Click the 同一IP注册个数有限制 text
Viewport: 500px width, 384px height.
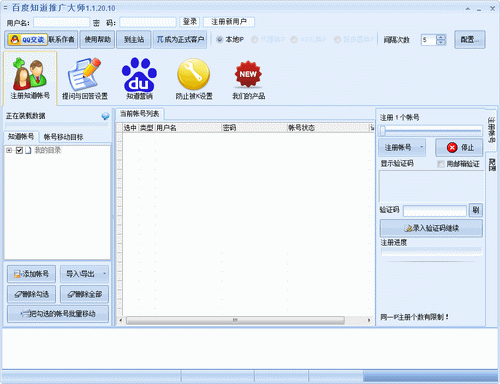[x=414, y=317]
